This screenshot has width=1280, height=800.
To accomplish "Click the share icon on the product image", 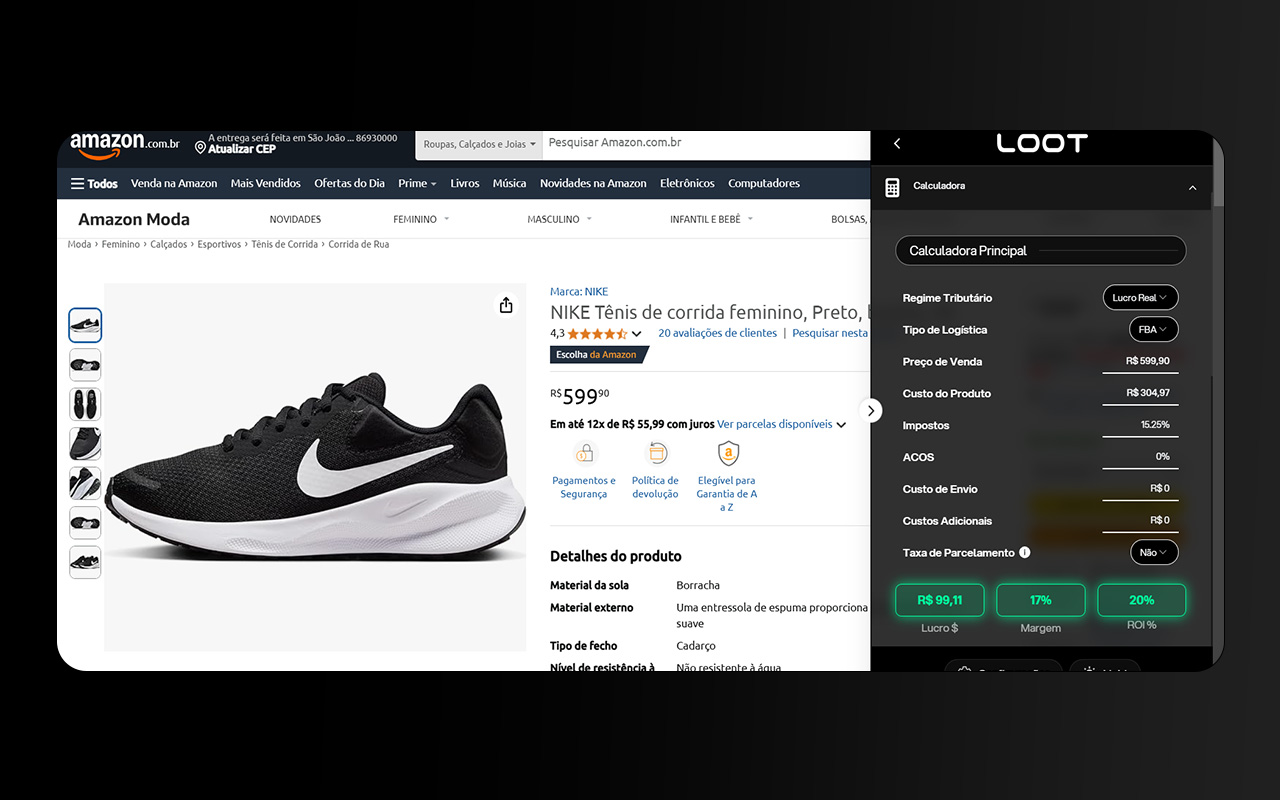I will pos(506,305).
